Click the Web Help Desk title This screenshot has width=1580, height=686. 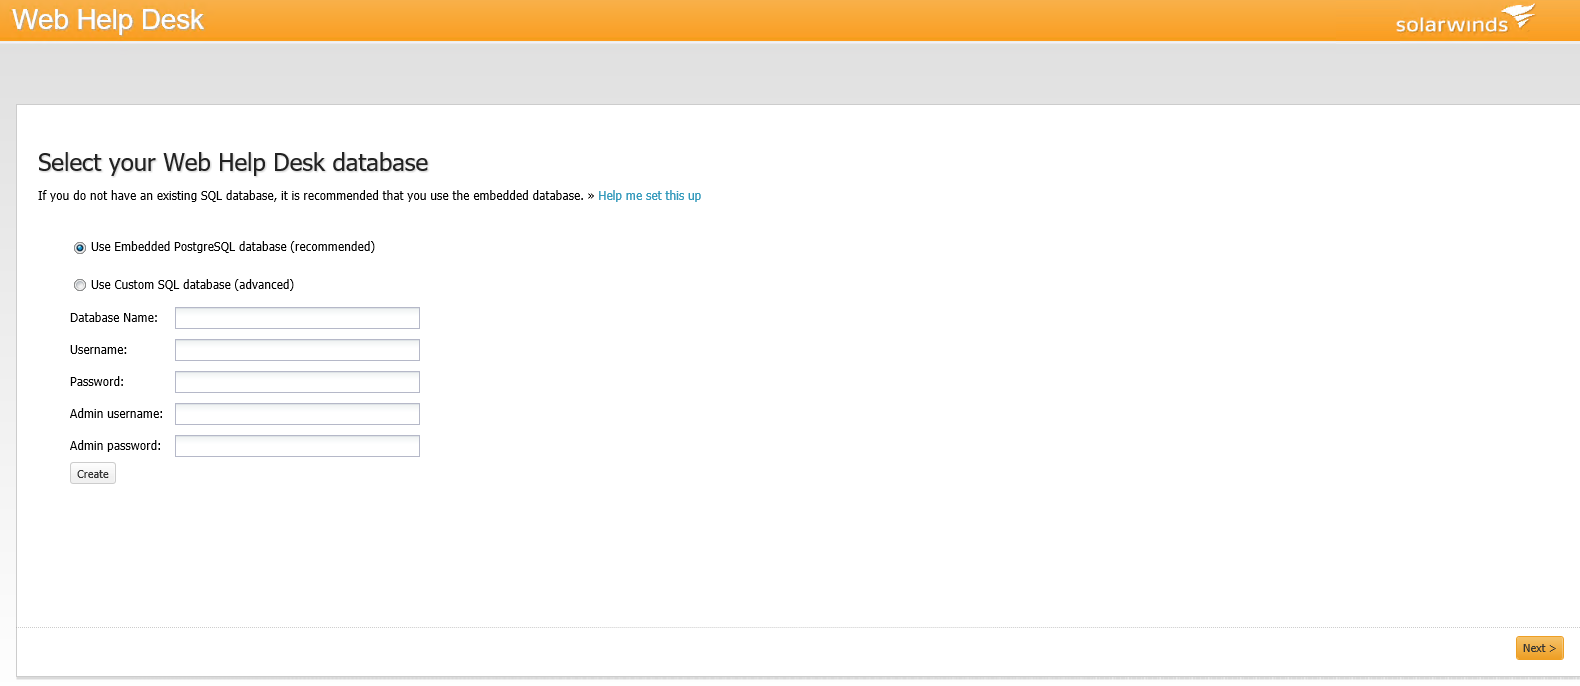pyautogui.click(x=108, y=20)
